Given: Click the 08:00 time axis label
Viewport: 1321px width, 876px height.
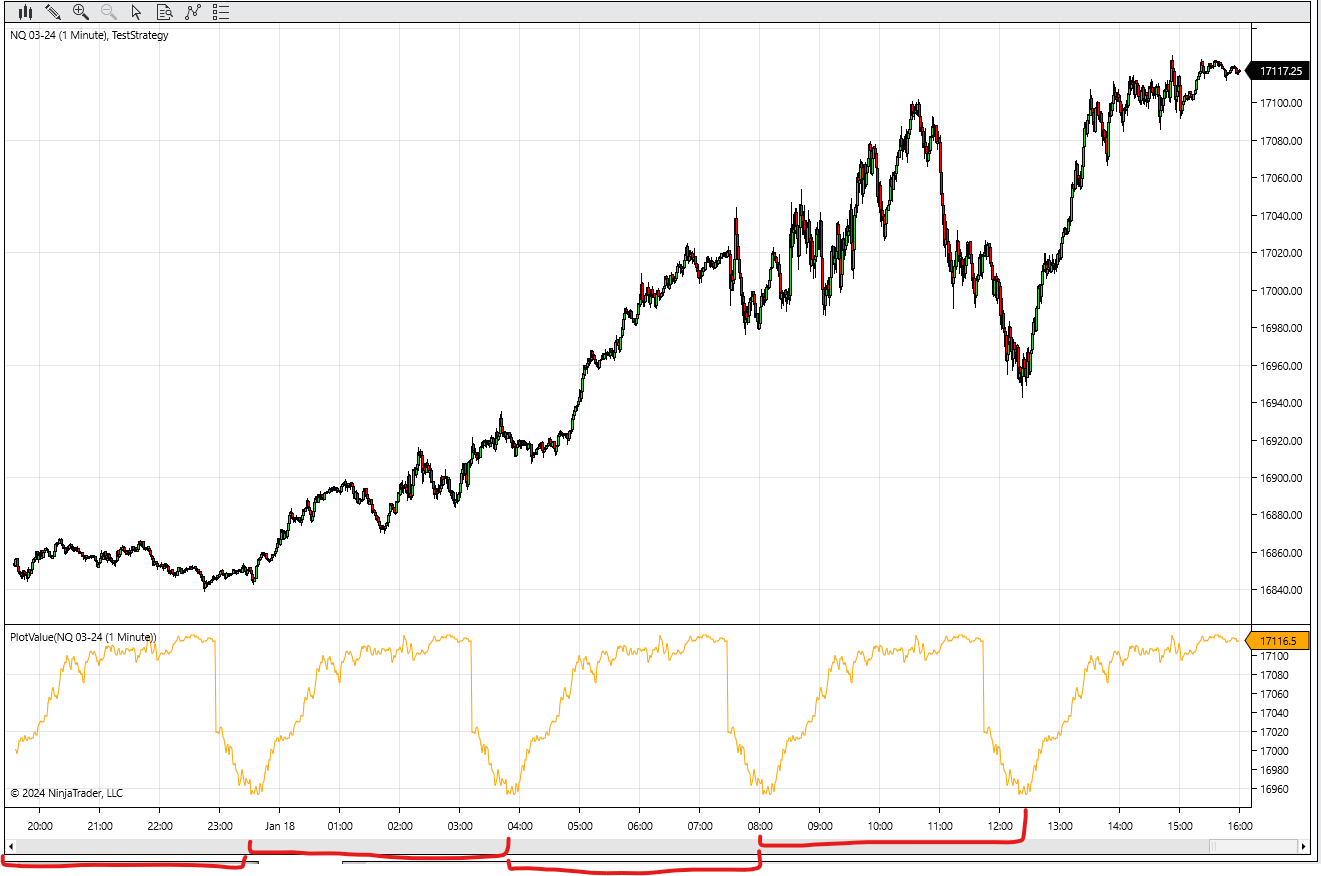Looking at the screenshot, I should tap(760, 826).
